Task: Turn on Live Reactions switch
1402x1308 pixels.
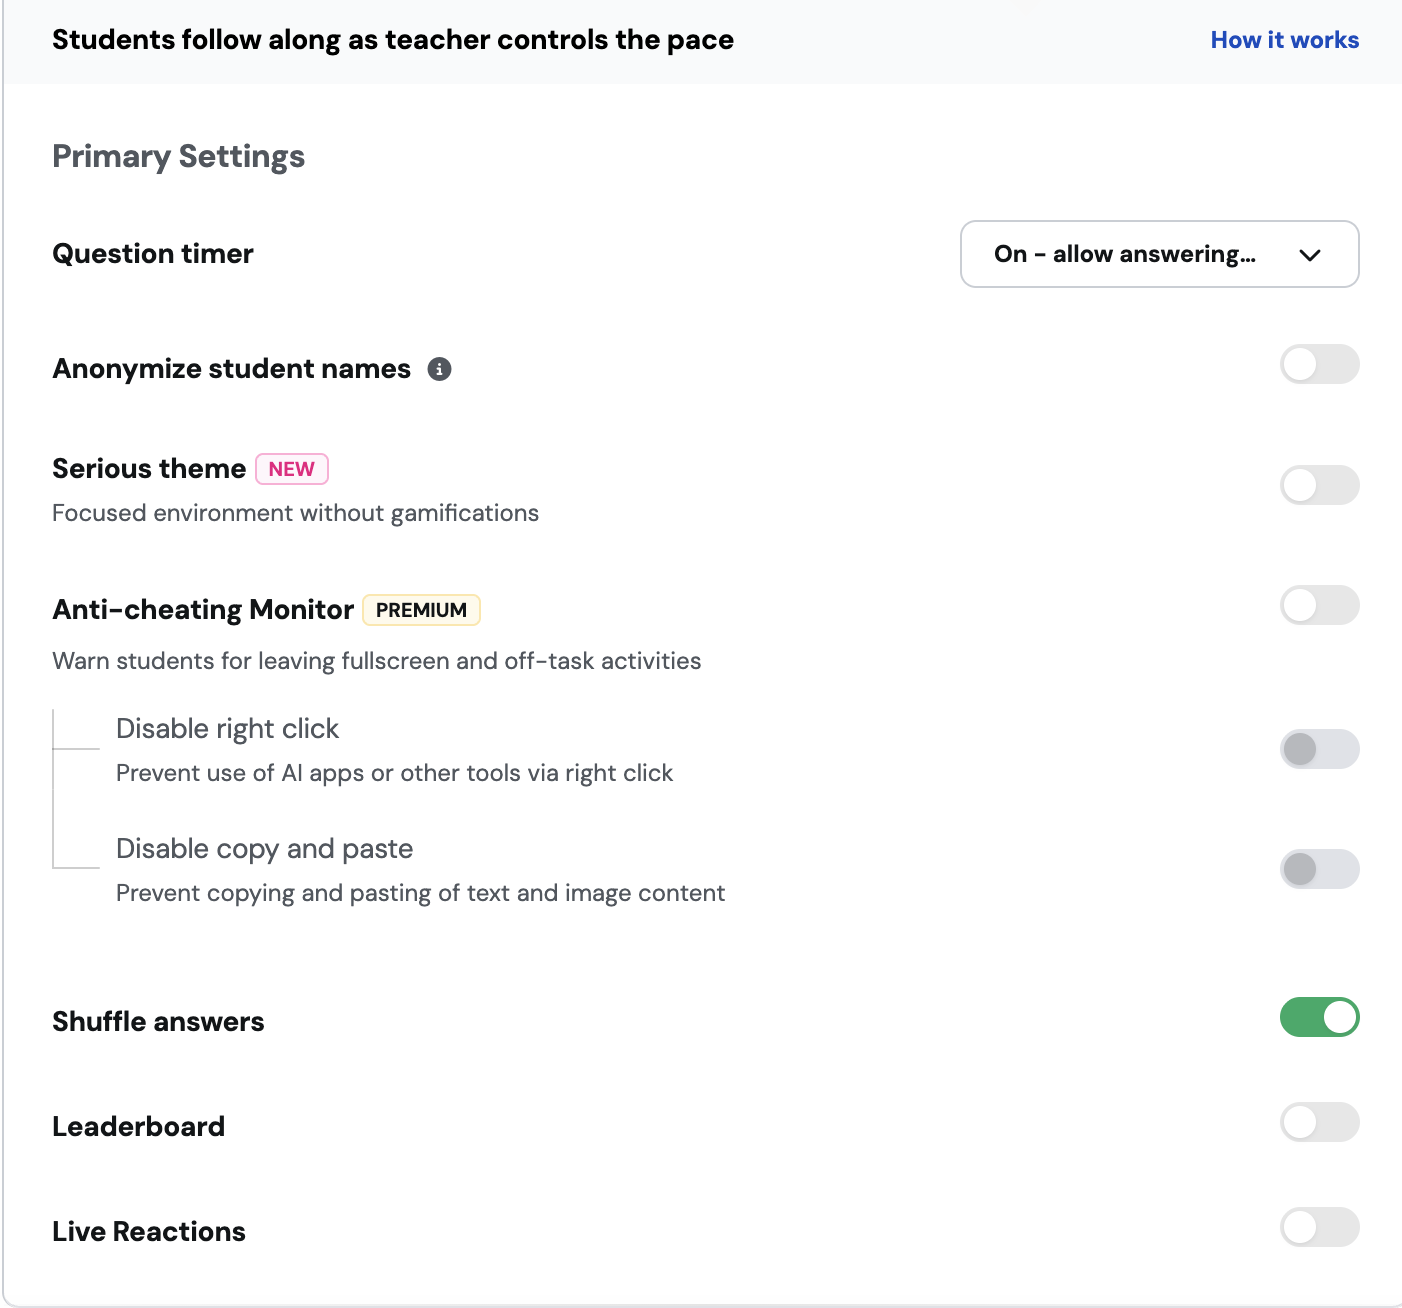Action: (x=1320, y=1227)
